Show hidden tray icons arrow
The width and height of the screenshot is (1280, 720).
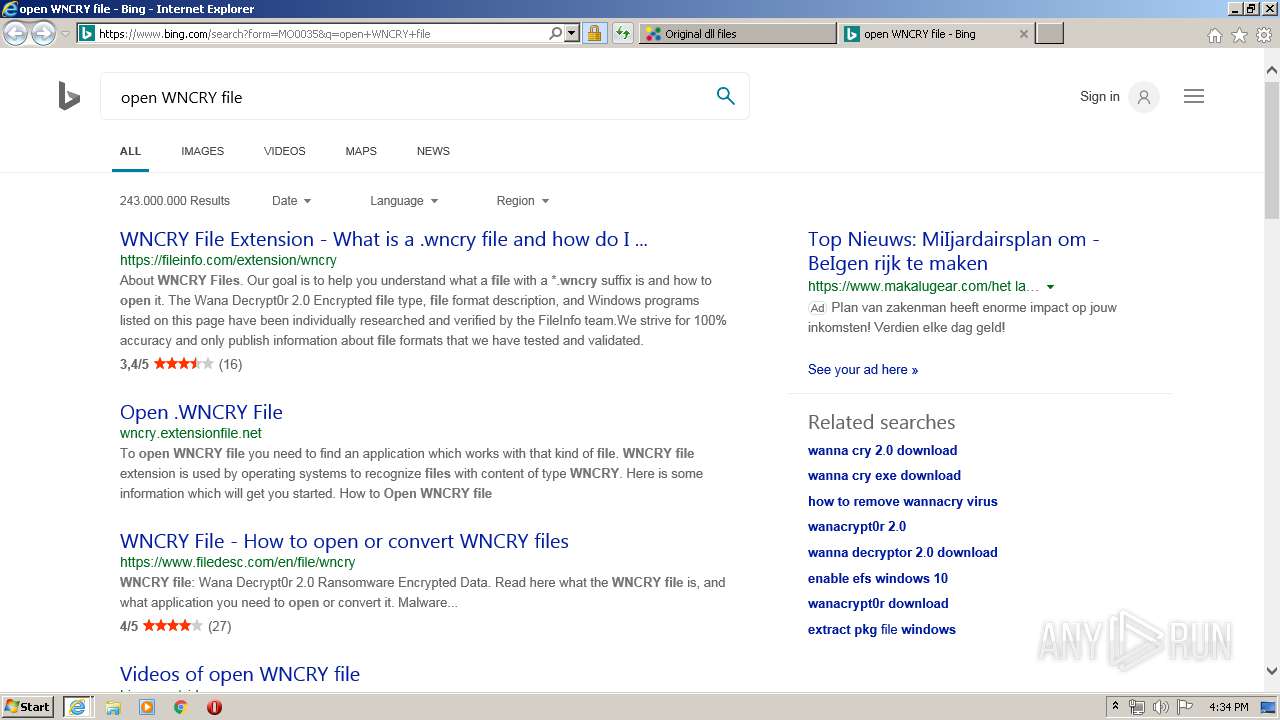click(x=1115, y=707)
